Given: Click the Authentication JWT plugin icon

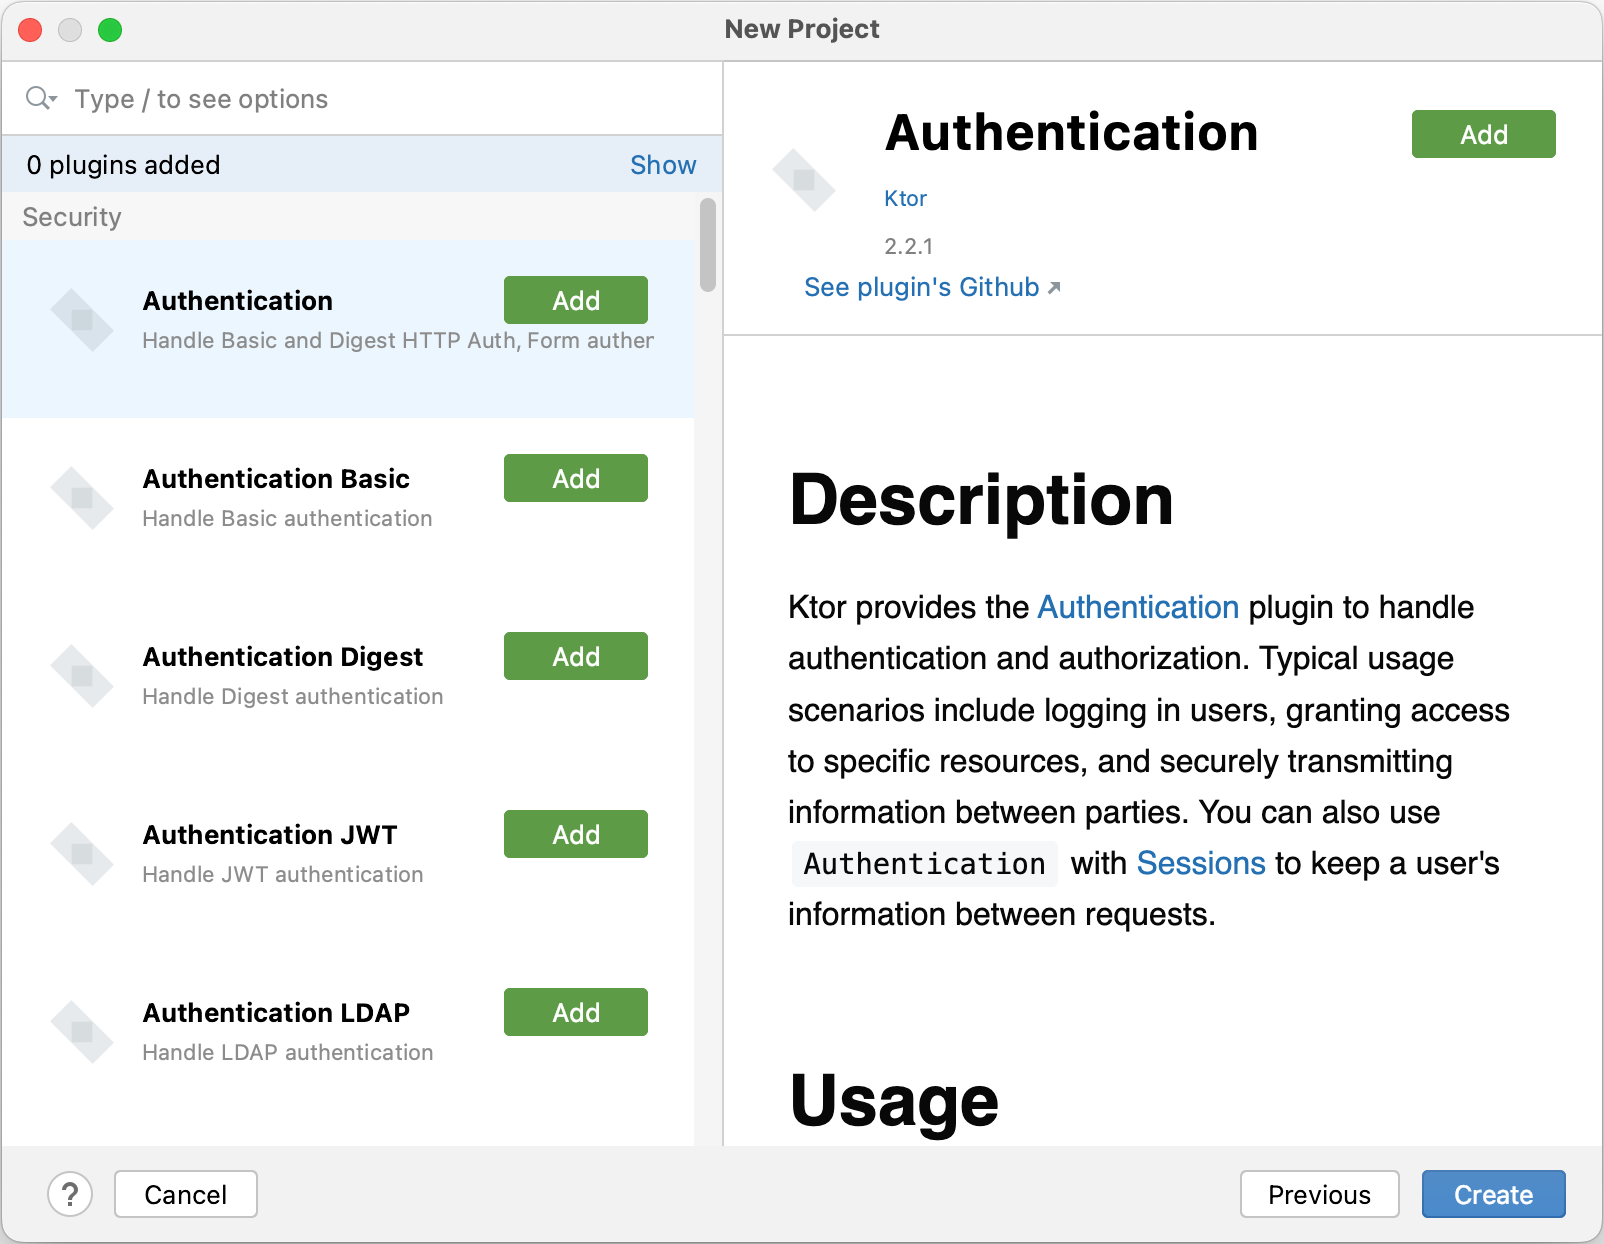Looking at the screenshot, I should coord(82,854).
